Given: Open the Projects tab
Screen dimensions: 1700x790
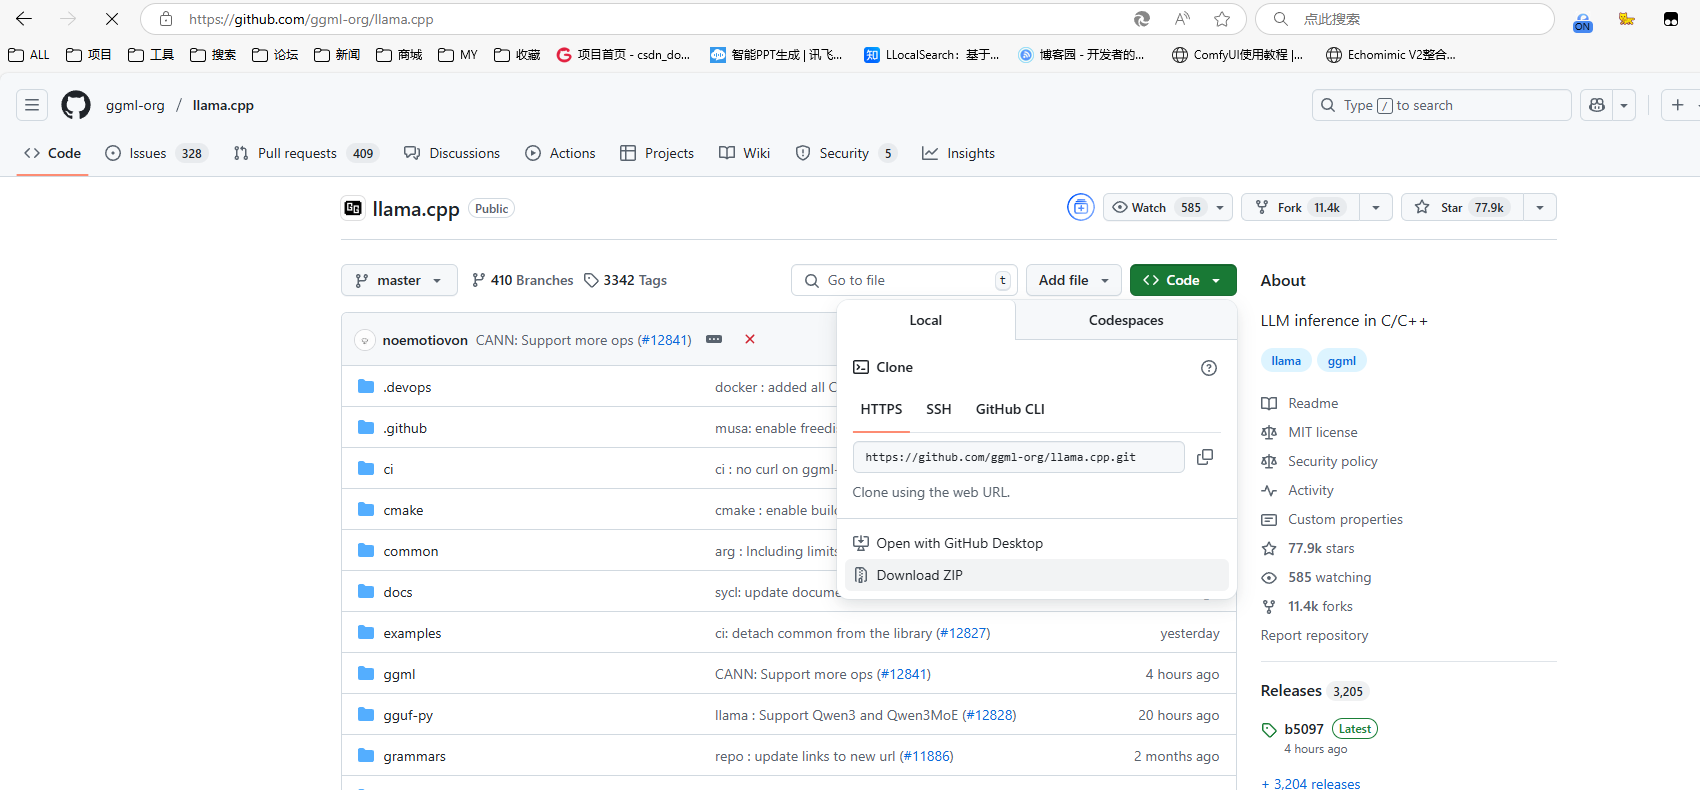Looking at the screenshot, I should click(x=657, y=153).
